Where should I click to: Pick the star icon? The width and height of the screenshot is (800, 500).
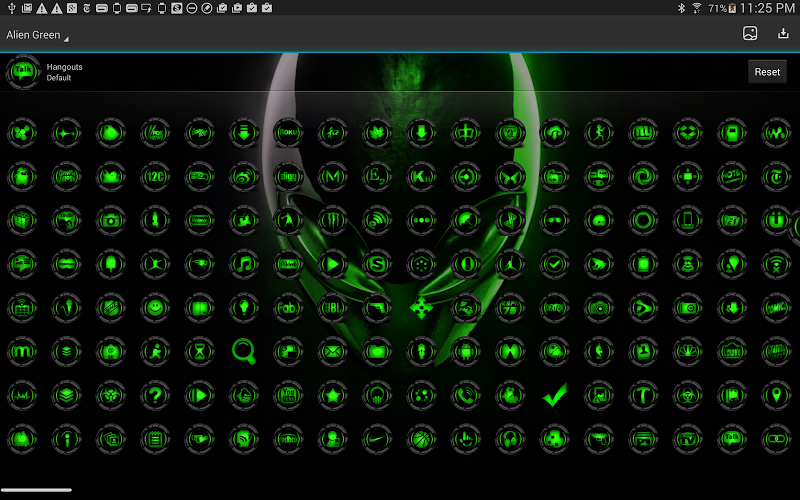(x=333, y=395)
